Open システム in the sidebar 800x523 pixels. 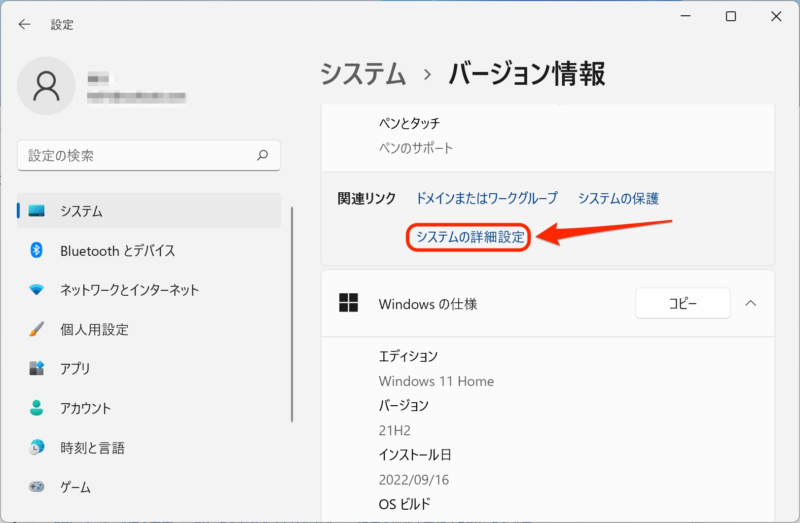pyautogui.click(x=149, y=211)
